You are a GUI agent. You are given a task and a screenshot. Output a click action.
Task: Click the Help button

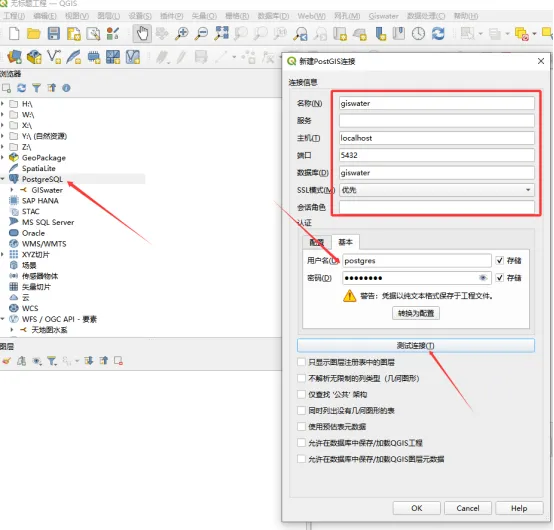click(x=519, y=508)
